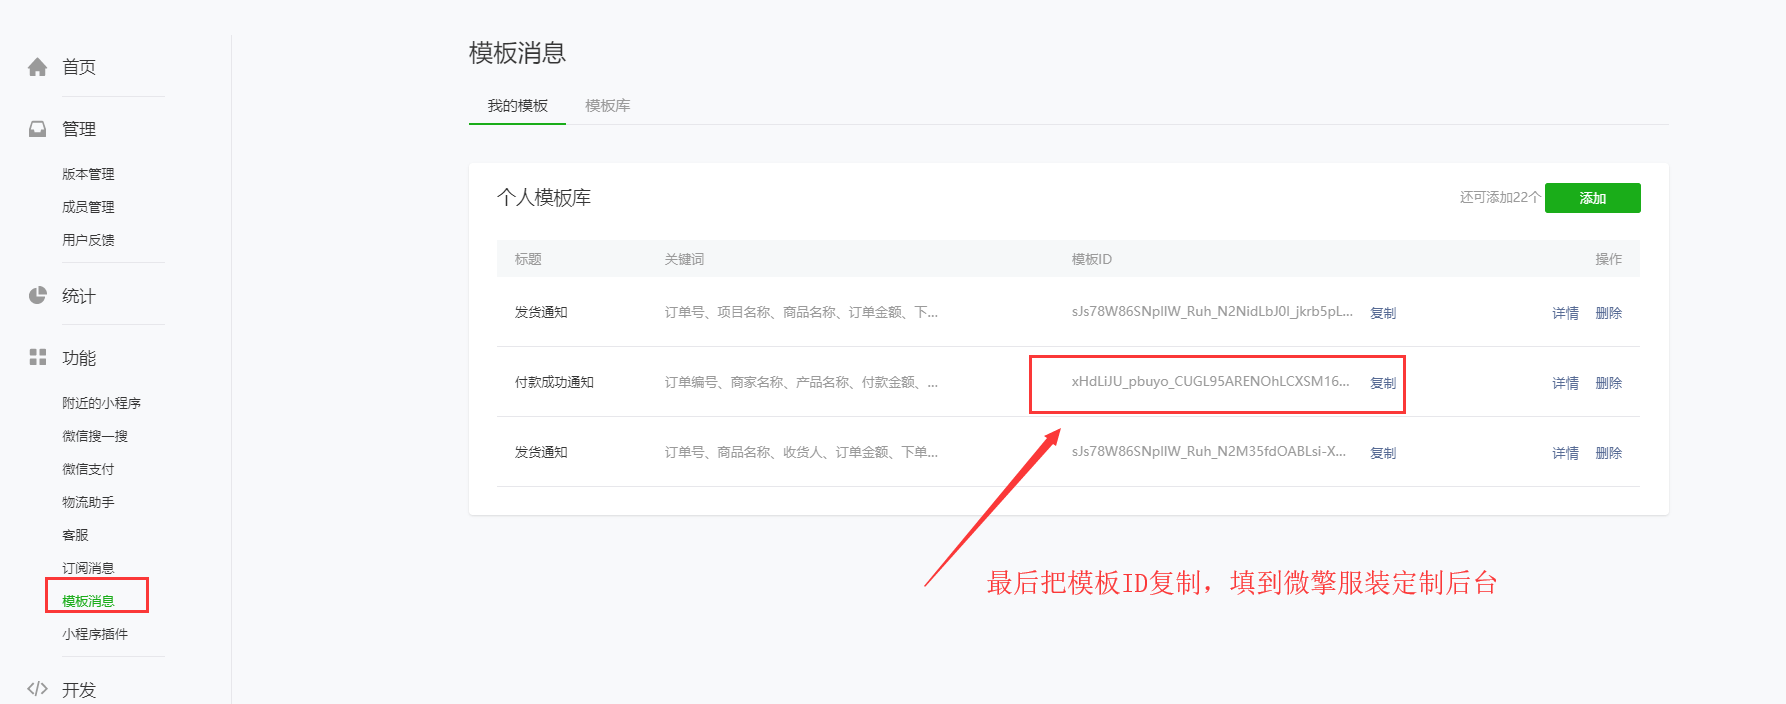Go to 用户反馈

coord(88,240)
